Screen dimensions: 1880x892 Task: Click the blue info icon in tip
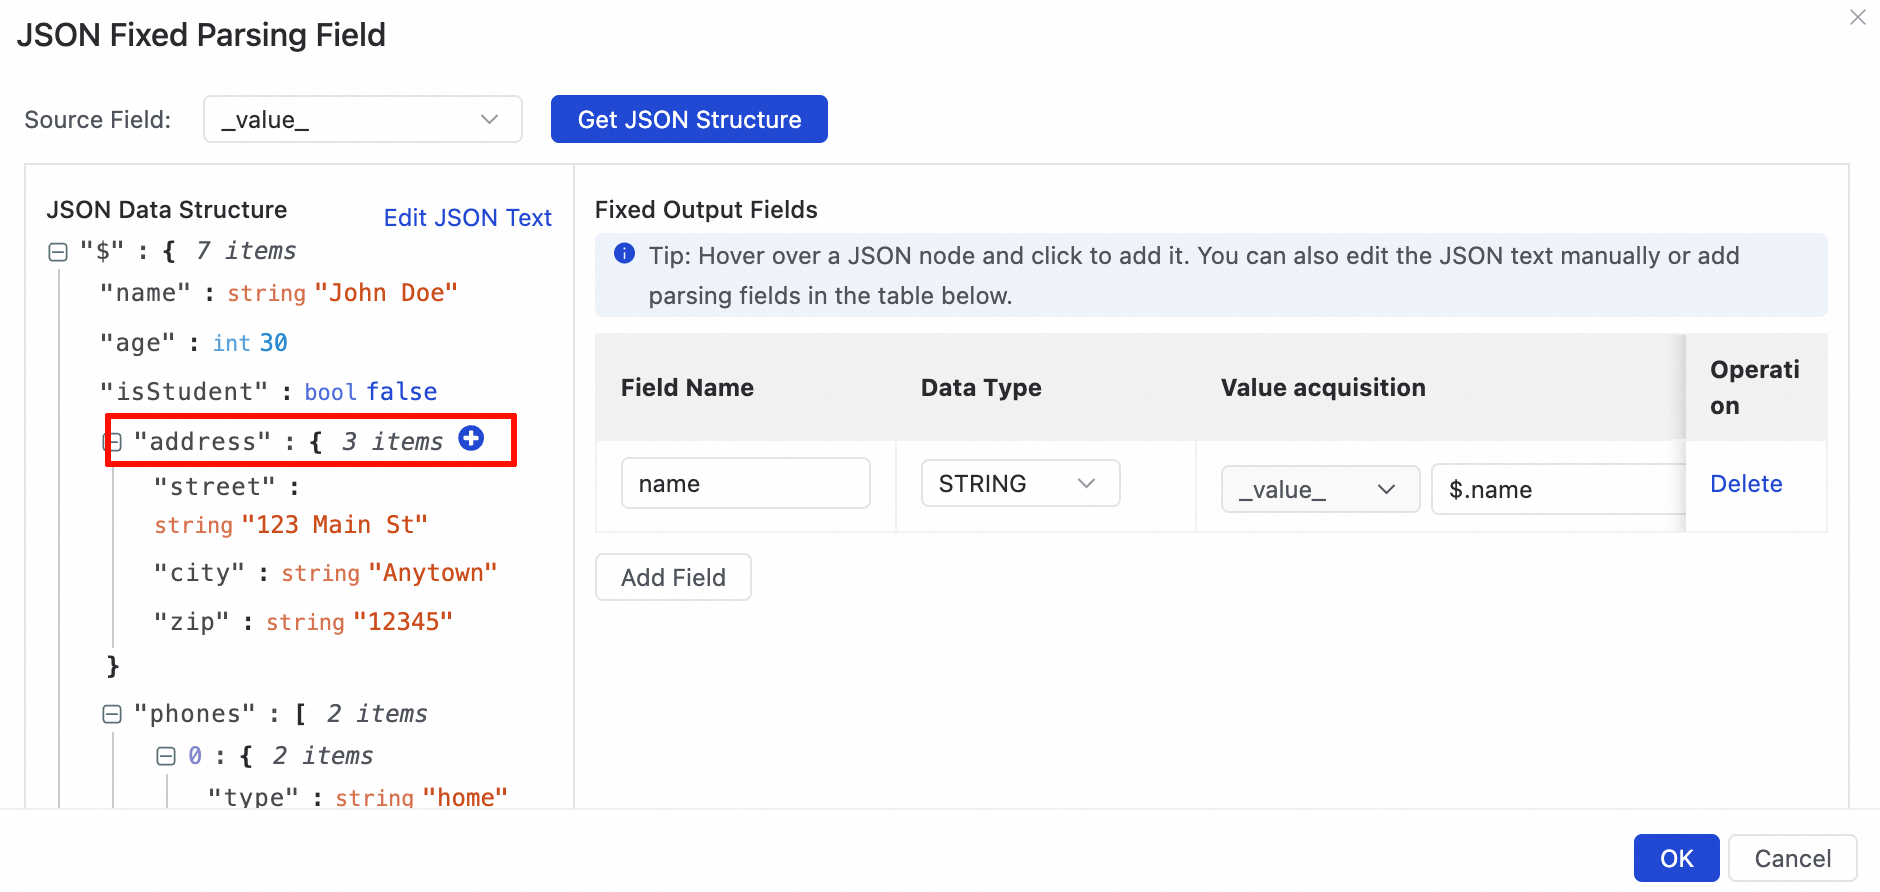(624, 254)
